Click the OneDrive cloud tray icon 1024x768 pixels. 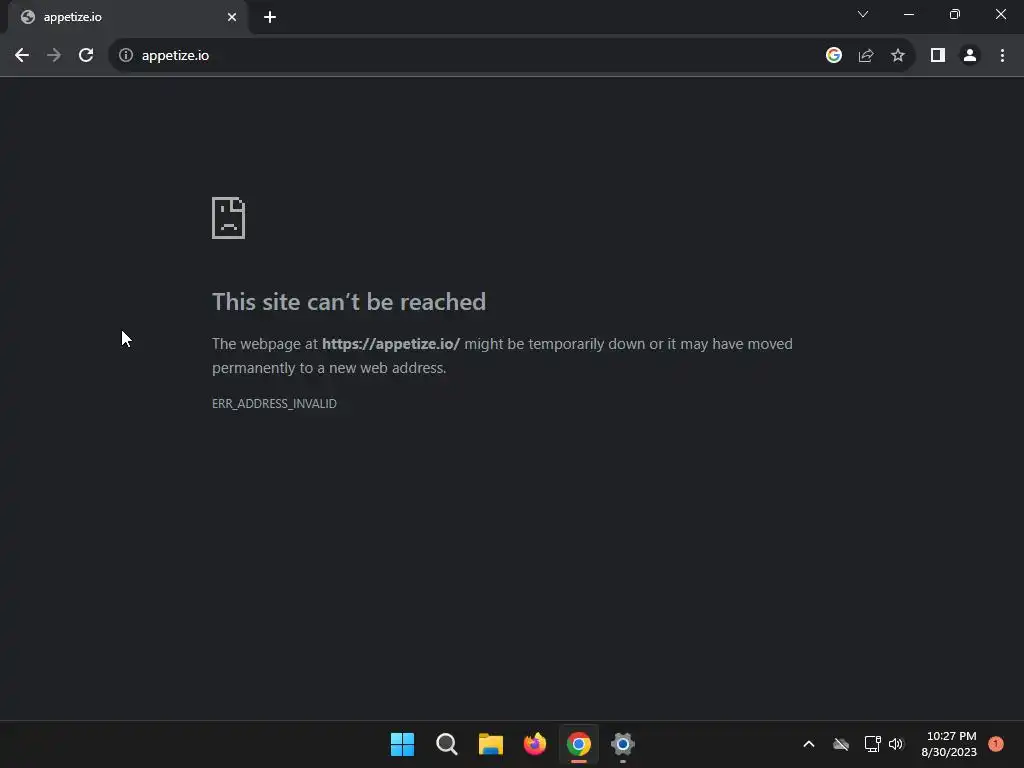[x=840, y=744]
